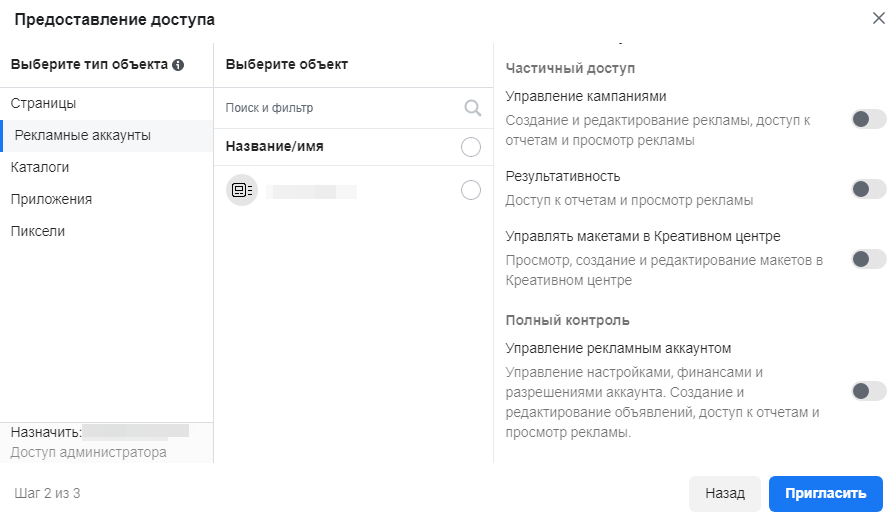The height and width of the screenshot is (521, 894).
Task: Click the blurred ad account name
Action: [312, 190]
